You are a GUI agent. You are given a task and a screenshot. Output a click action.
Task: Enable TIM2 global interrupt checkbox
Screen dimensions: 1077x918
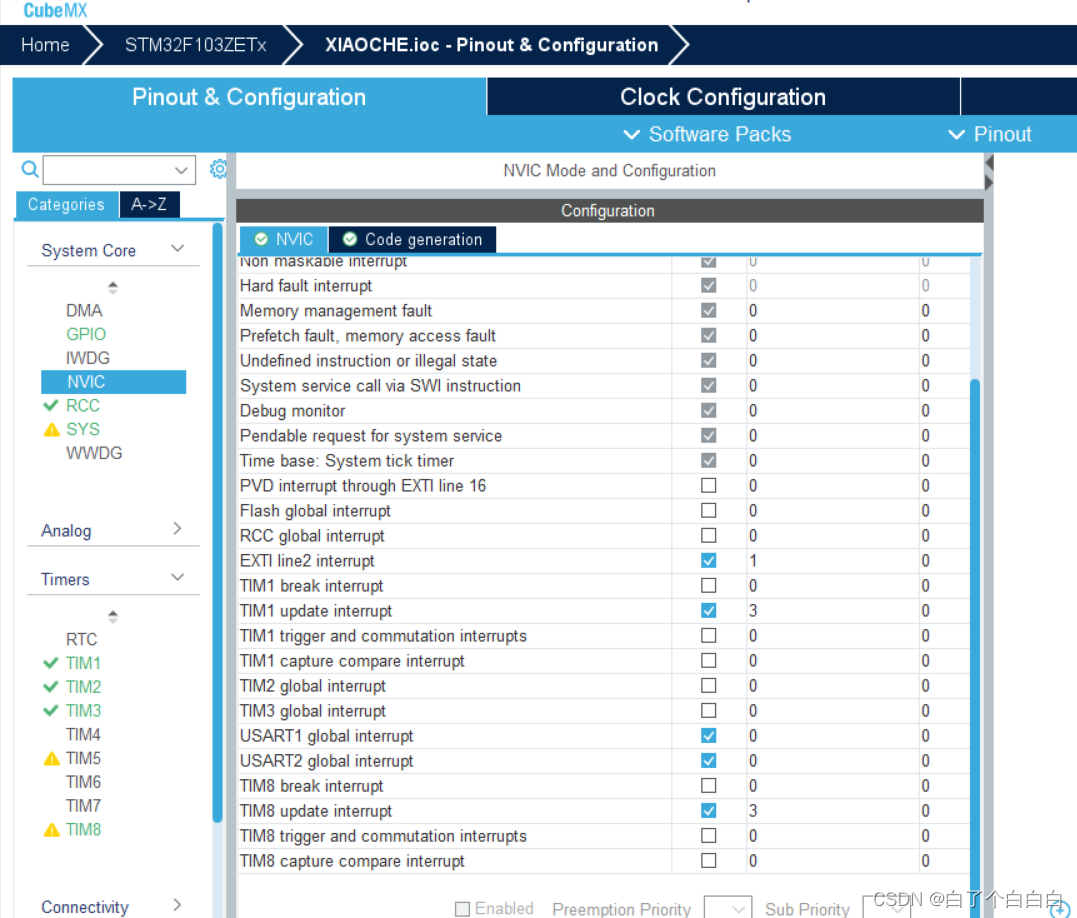708,686
